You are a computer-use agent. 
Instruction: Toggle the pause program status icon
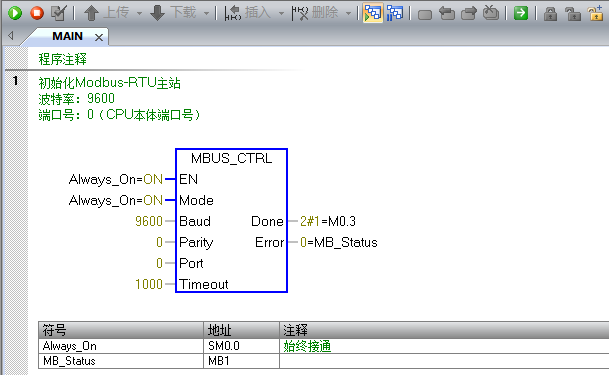(395, 13)
